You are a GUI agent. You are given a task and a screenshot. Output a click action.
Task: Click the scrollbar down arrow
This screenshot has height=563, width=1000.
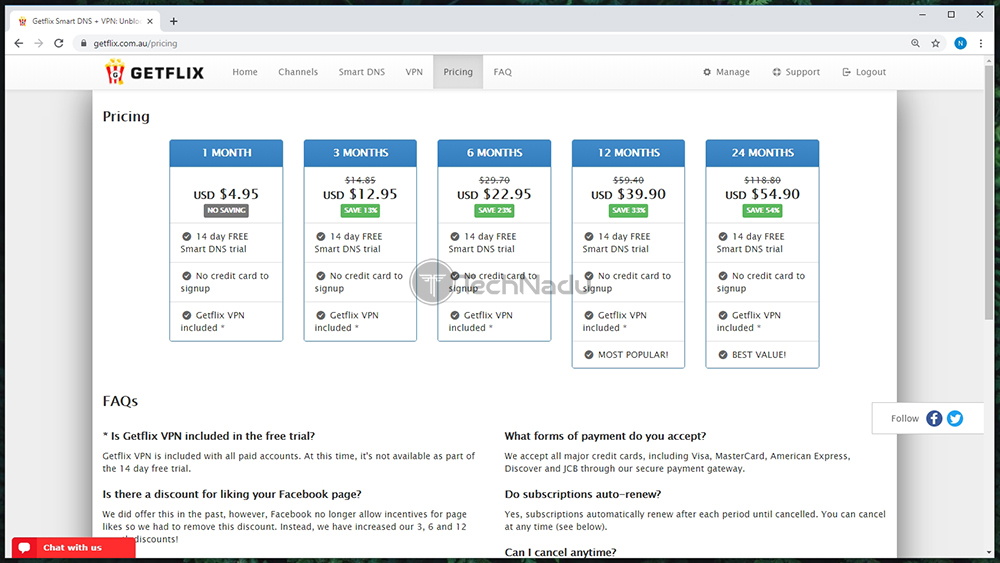989,552
